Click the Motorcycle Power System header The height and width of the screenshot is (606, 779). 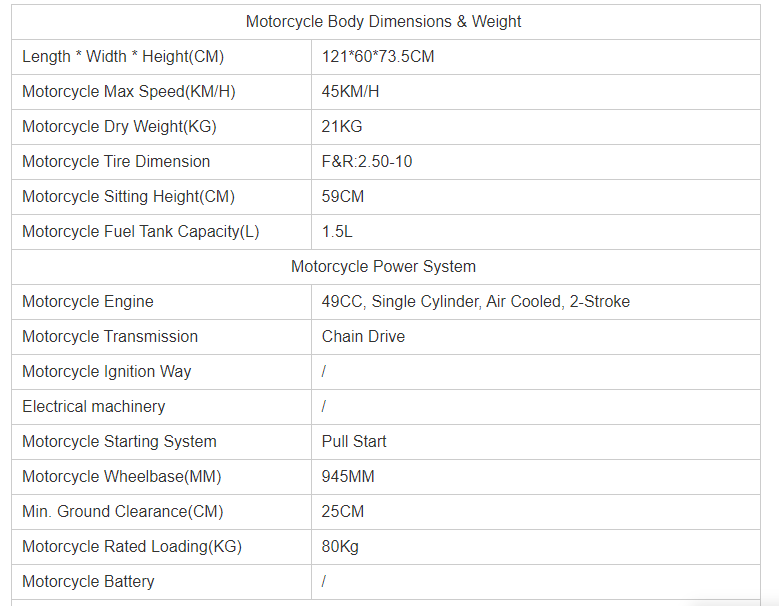pos(384,266)
